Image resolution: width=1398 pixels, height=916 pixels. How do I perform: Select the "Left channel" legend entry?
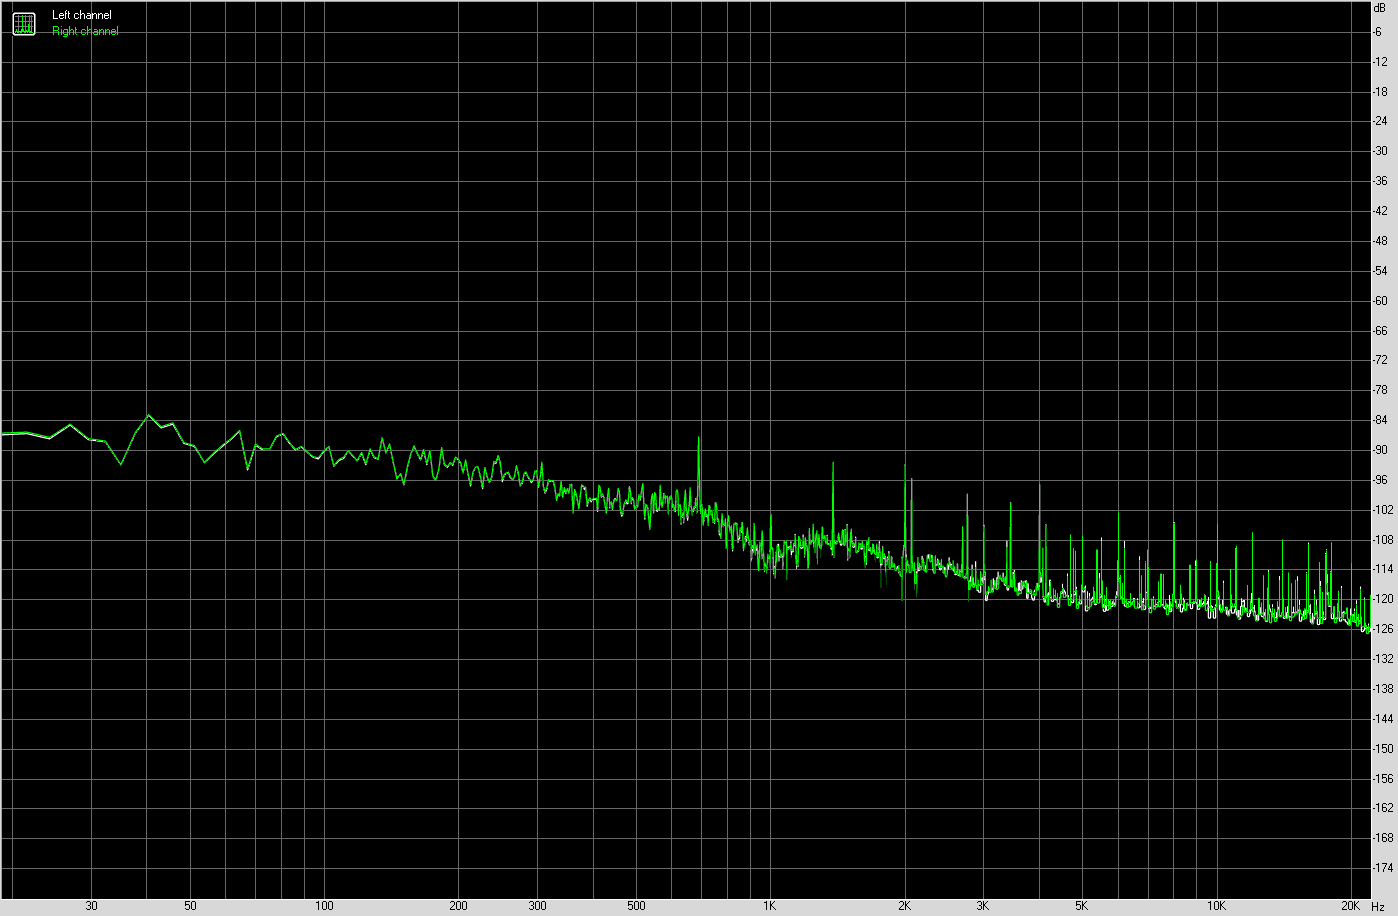[82, 15]
